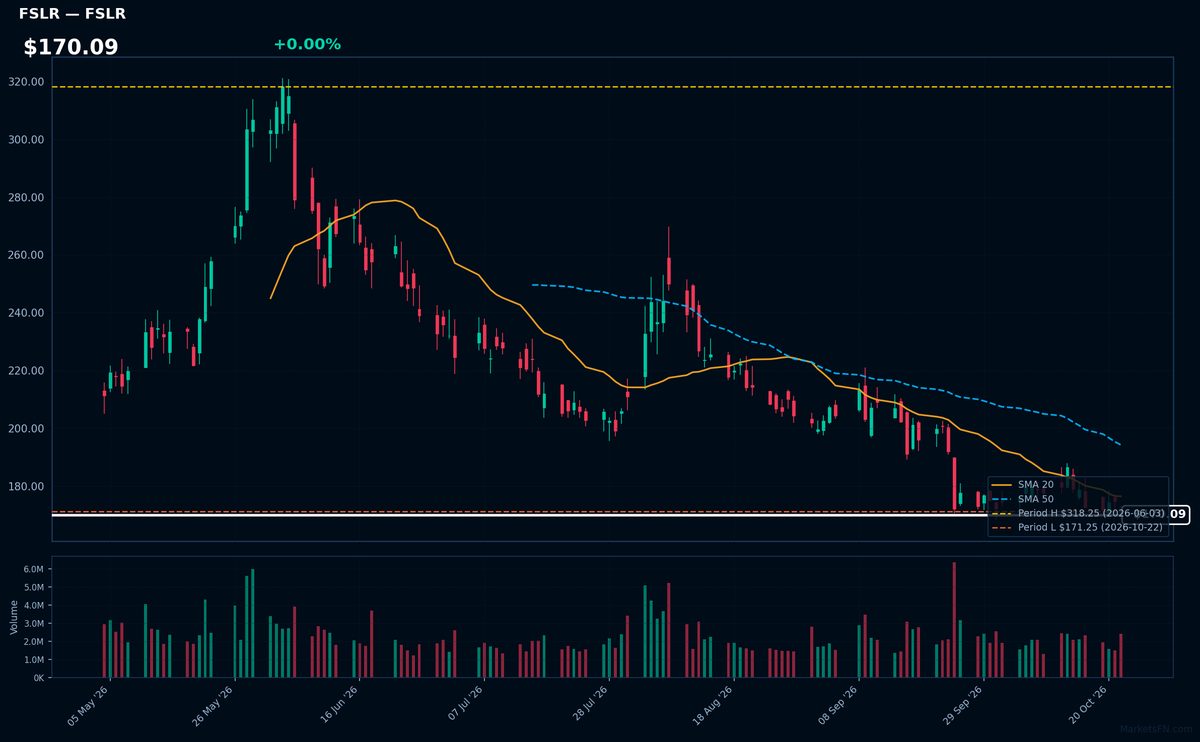Click the 1.0M volume axis label
The image size is (1200, 742).
point(34,660)
